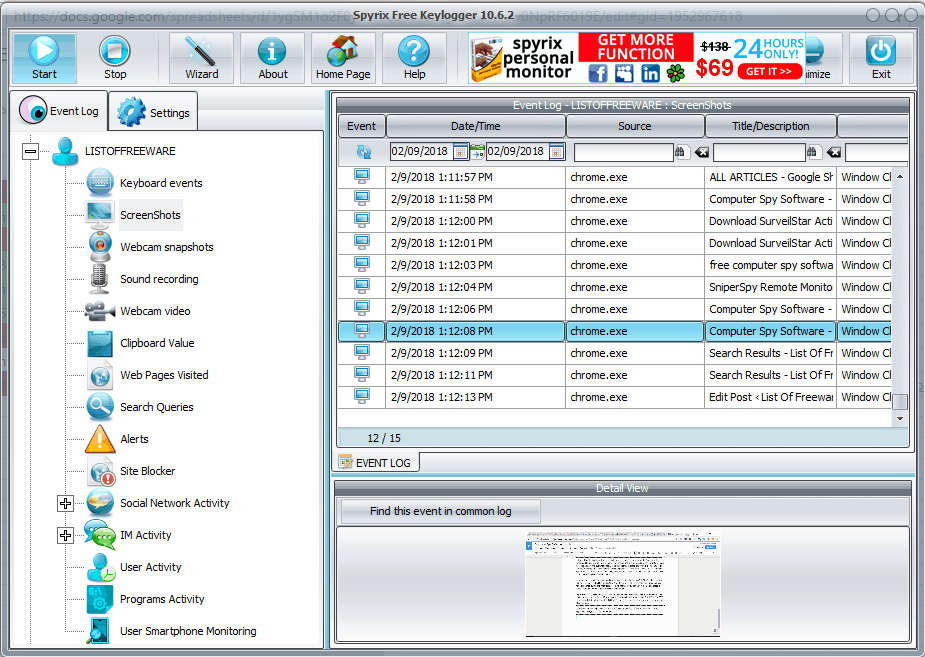Open User Activity entry

(150, 567)
